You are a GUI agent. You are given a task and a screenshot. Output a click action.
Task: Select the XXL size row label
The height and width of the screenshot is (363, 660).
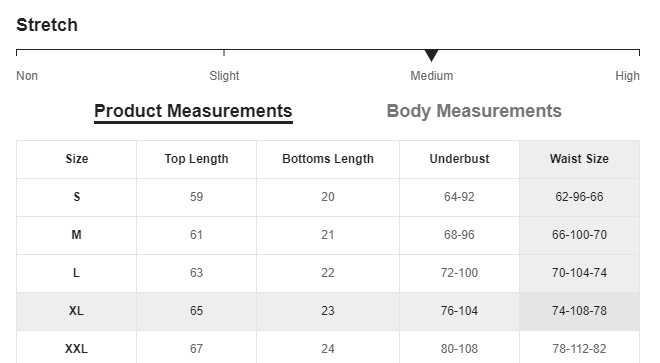tap(77, 347)
